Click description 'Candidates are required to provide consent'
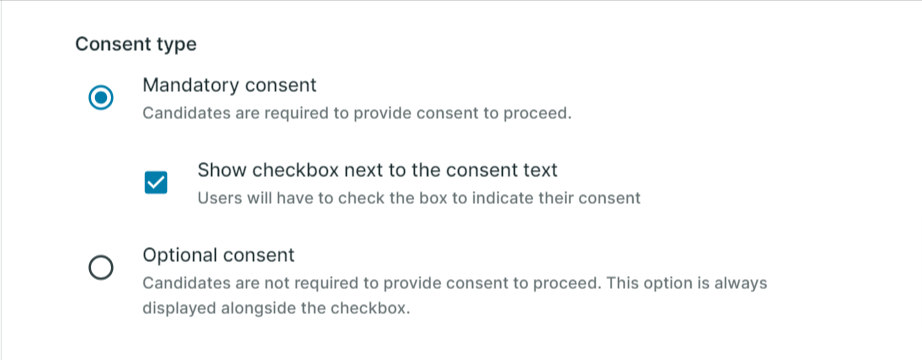922x360 pixels. click(x=357, y=113)
